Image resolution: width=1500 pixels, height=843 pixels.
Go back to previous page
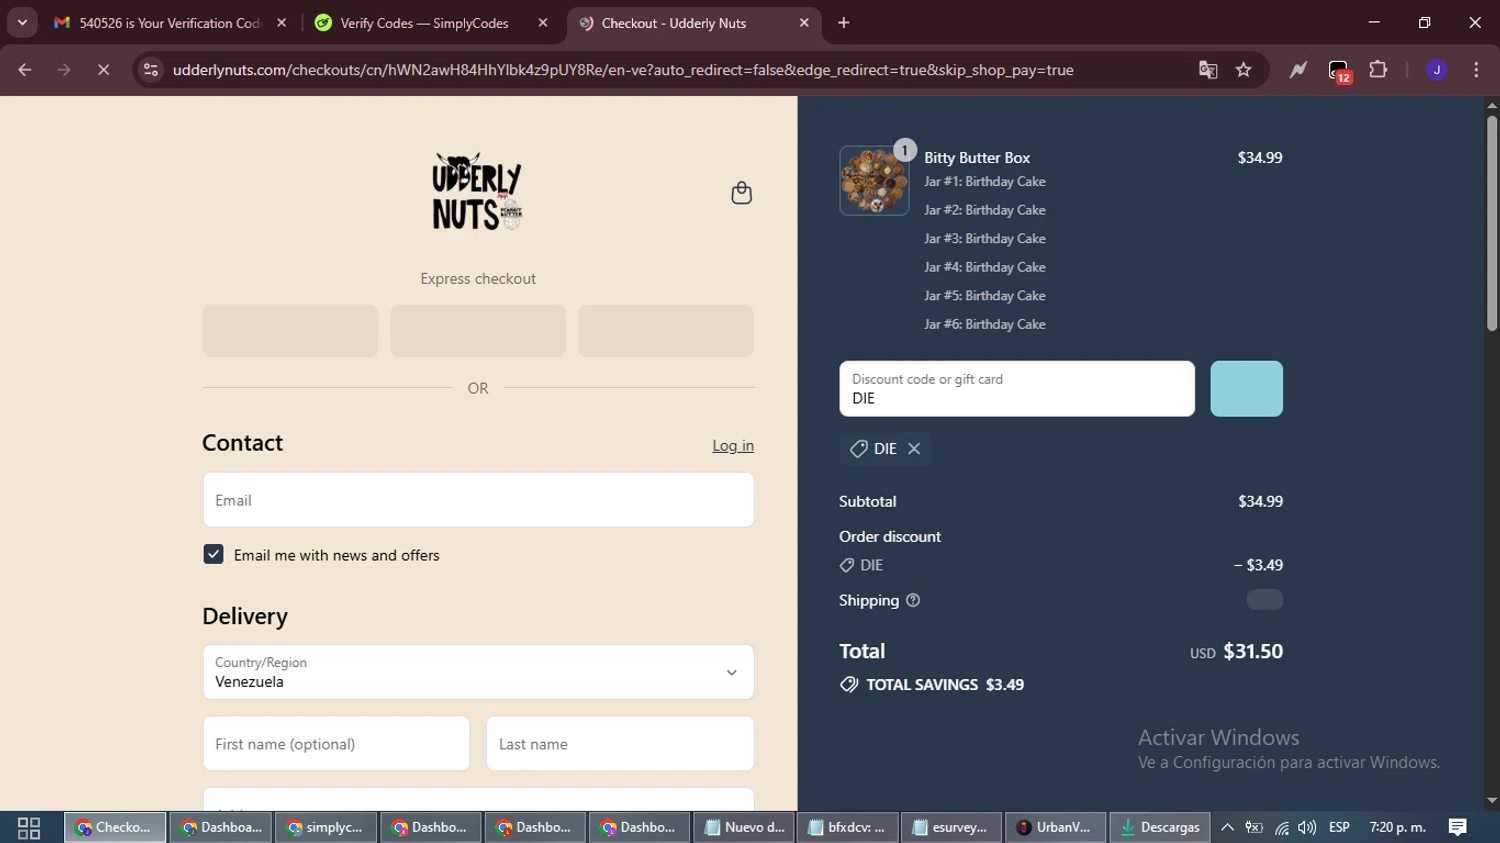point(25,70)
